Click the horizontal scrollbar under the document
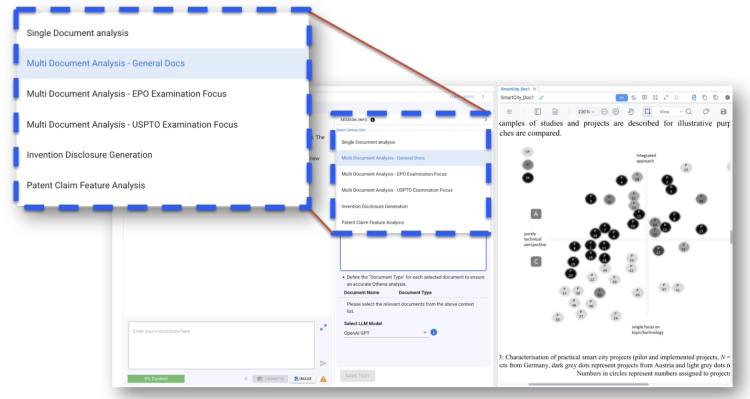 pos(588,384)
